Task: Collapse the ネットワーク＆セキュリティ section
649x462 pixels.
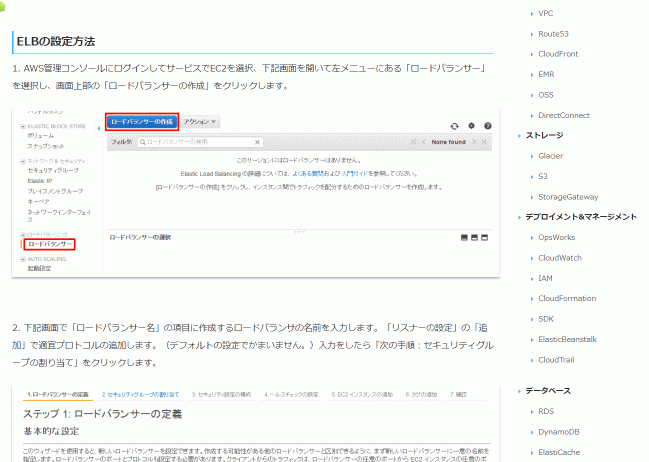Action: 23,161
